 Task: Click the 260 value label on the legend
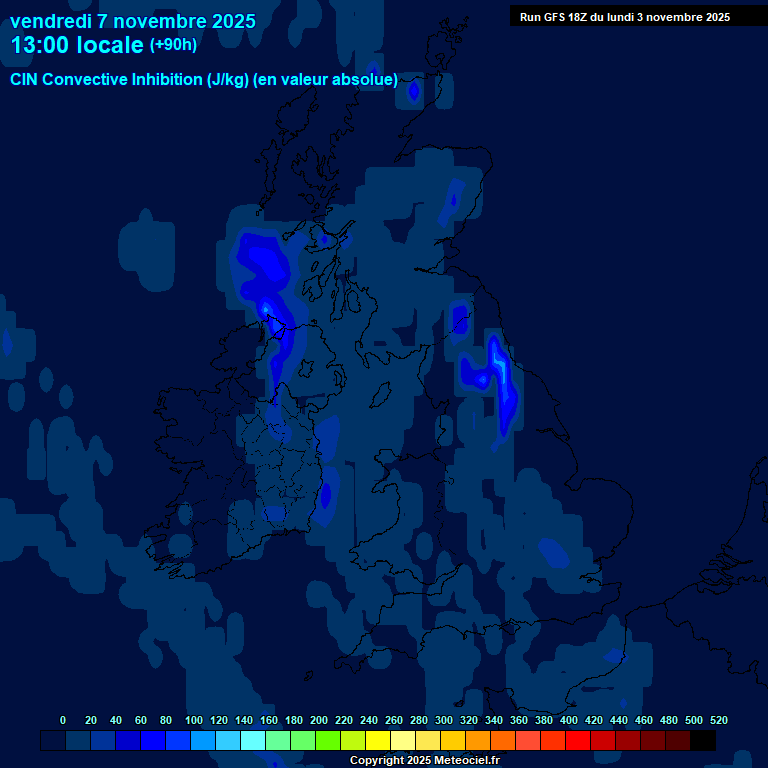point(393,720)
